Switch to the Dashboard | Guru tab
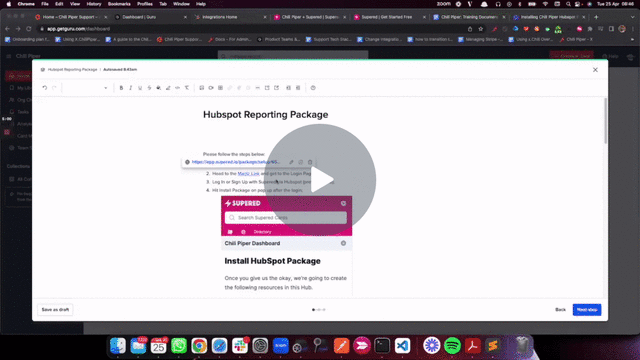Screen dimensions: 640x360 pyautogui.click(x=151, y=17)
